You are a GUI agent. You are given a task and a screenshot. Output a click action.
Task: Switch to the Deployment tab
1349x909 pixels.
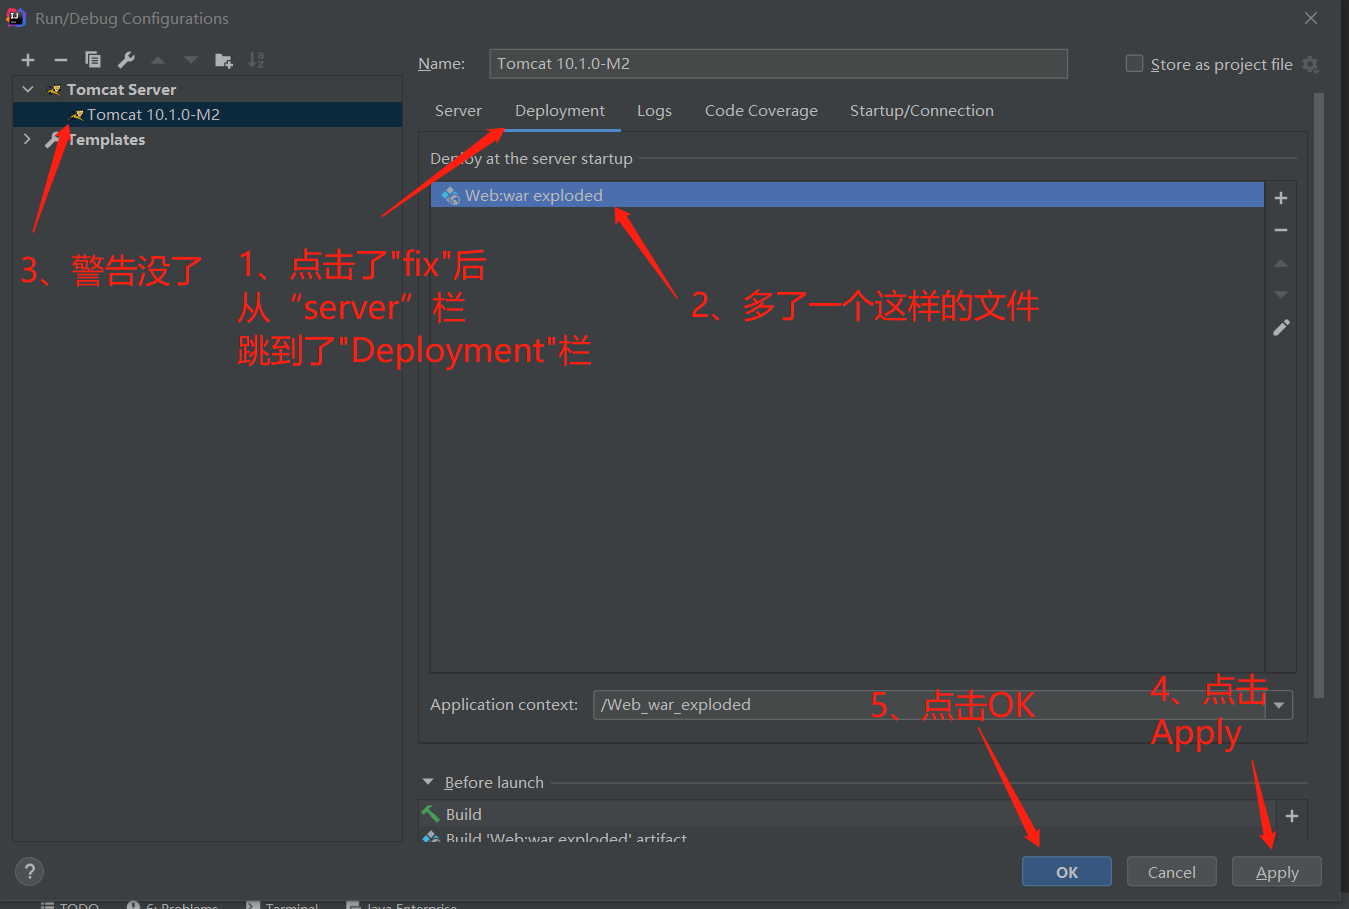[x=560, y=110]
